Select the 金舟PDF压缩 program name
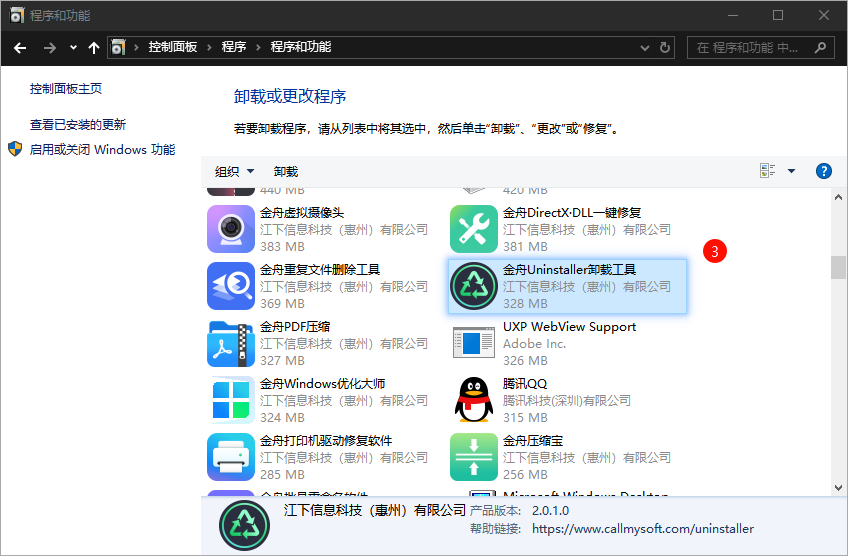 295,327
